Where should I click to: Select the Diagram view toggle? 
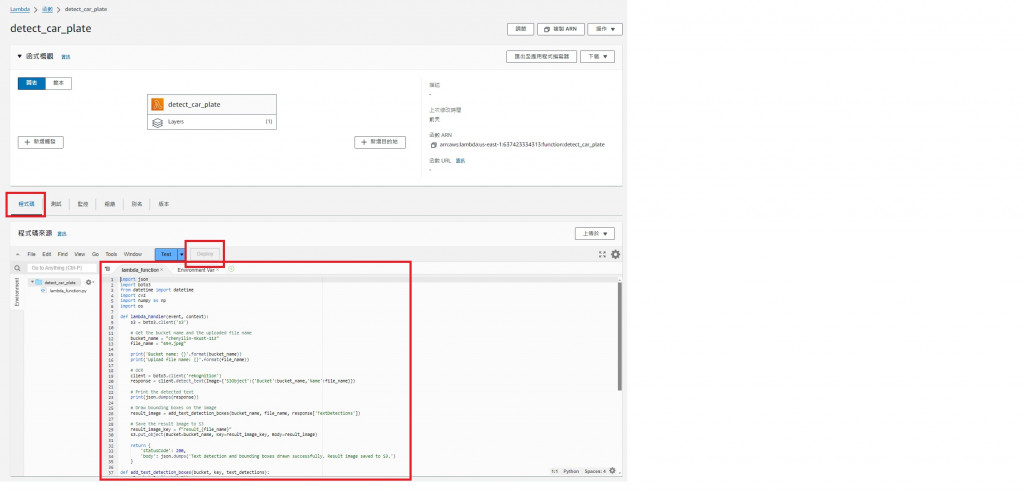point(31,83)
